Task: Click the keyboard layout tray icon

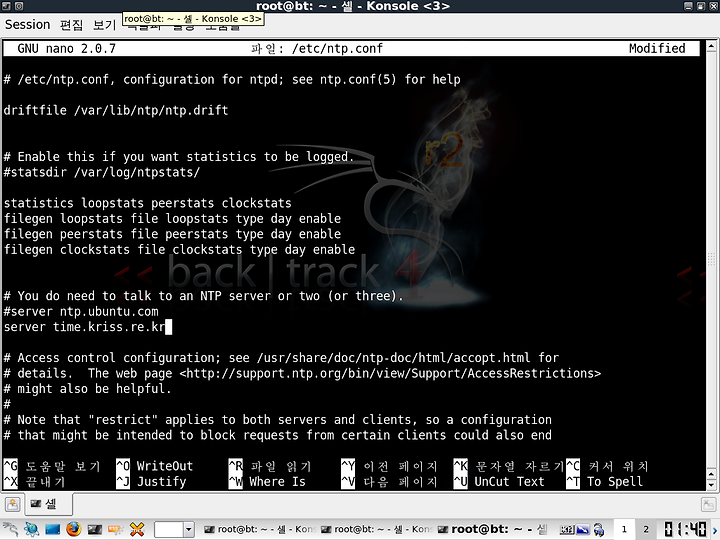Action: pos(567,529)
